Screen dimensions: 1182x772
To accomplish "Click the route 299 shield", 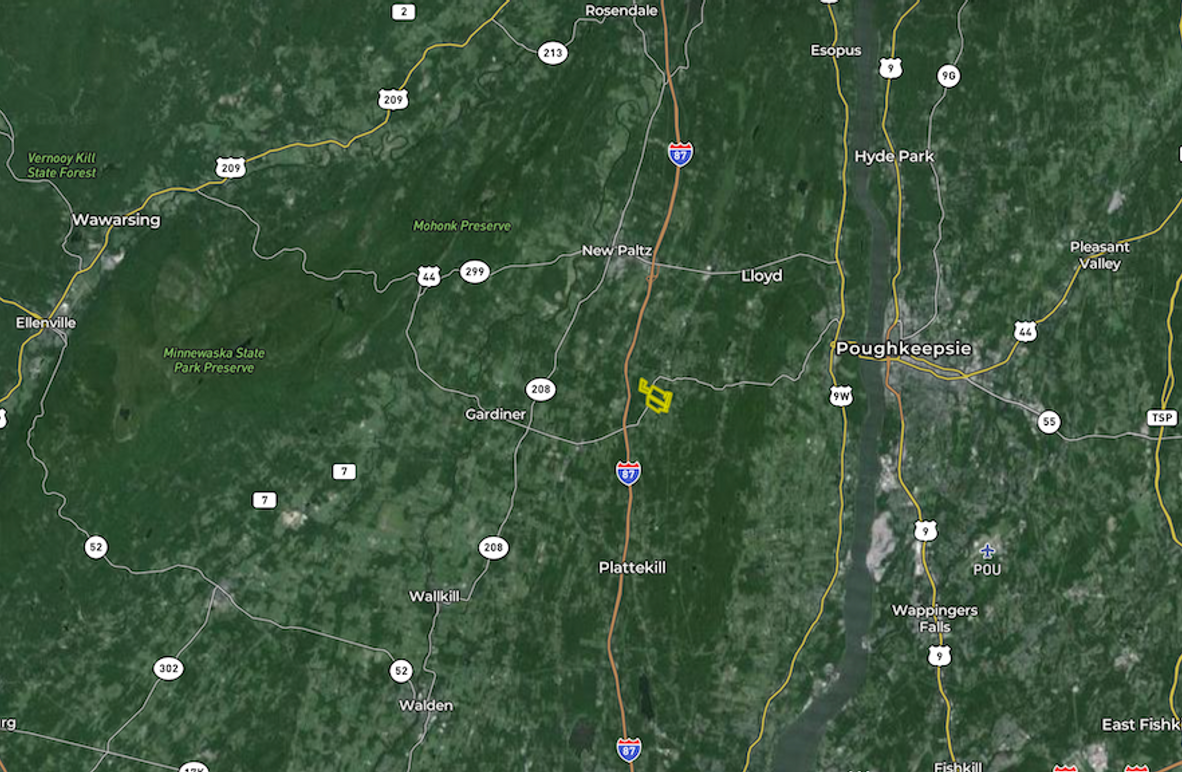I will pos(474,271).
